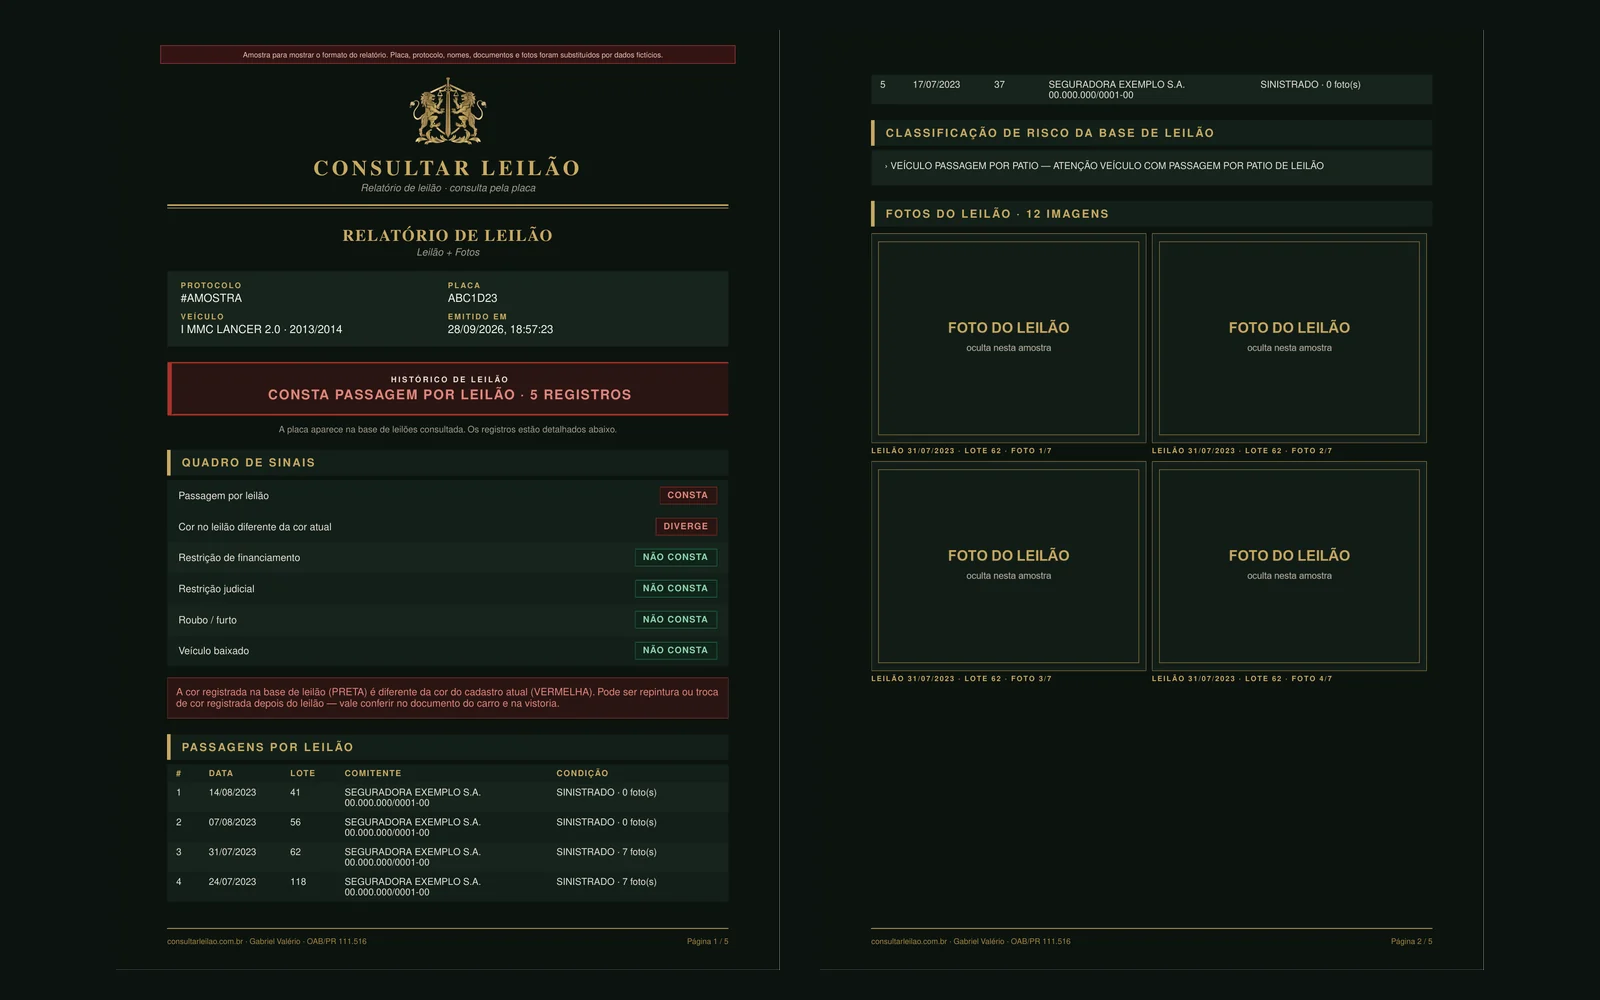Click the Consultar Leilão lion crest logo
The width and height of the screenshot is (1600, 1000).
pyautogui.click(x=448, y=113)
